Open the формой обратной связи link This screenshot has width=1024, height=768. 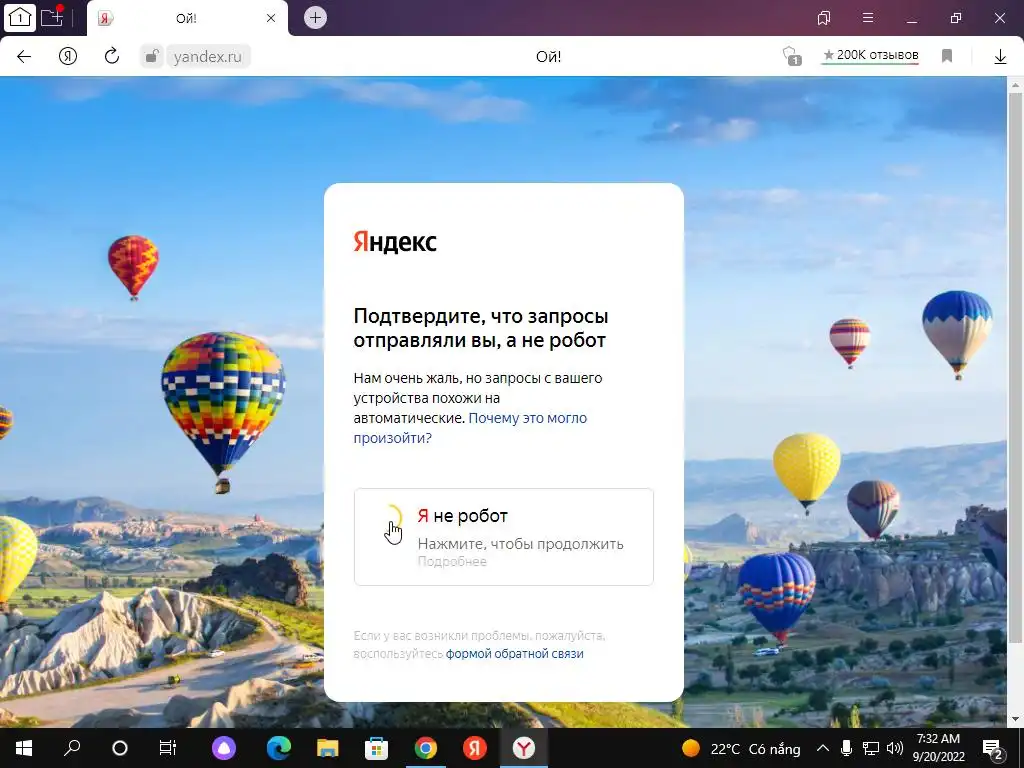515,654
